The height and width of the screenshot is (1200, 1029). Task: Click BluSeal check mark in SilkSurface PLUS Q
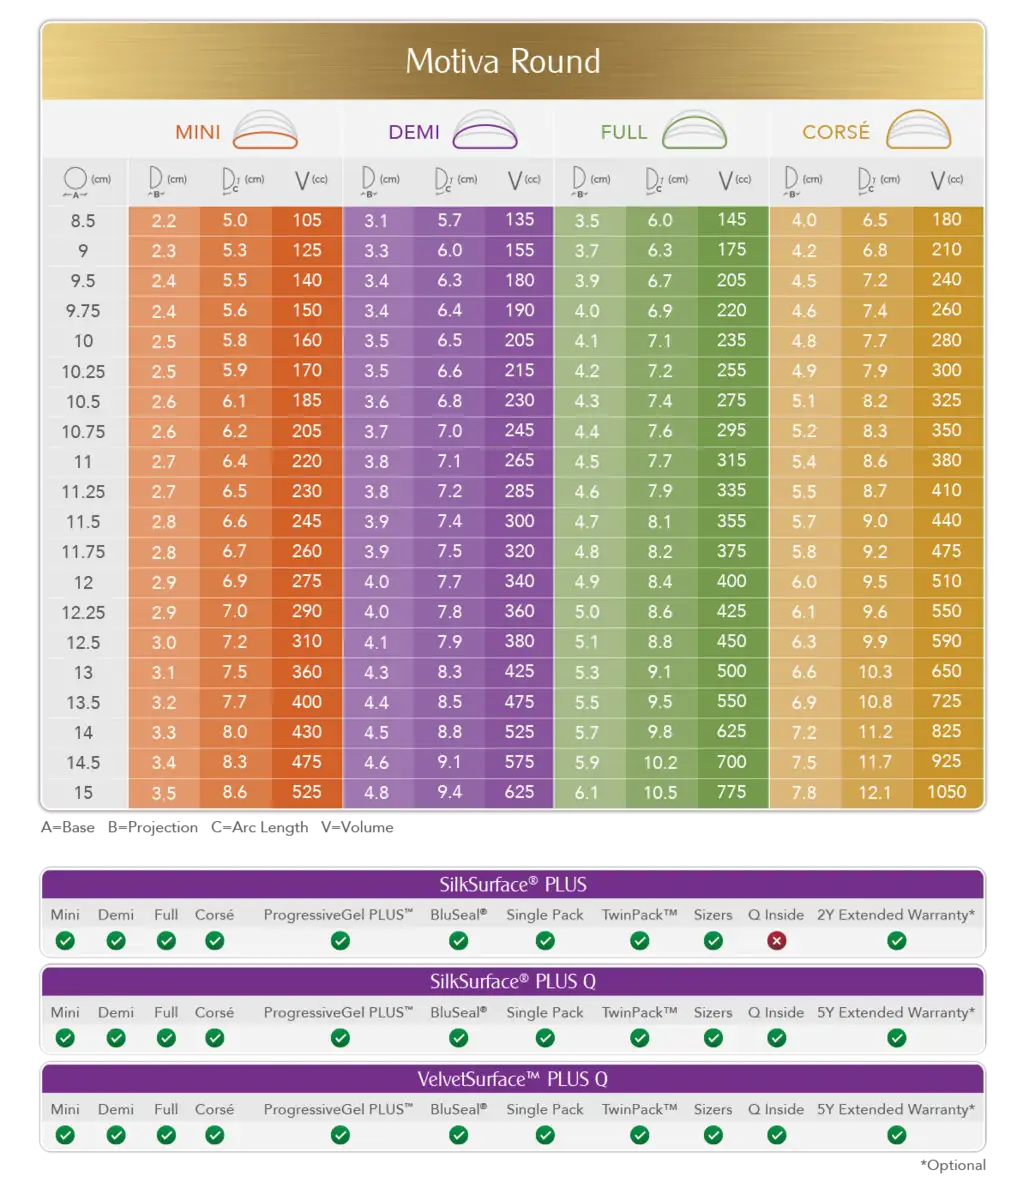458,1038
